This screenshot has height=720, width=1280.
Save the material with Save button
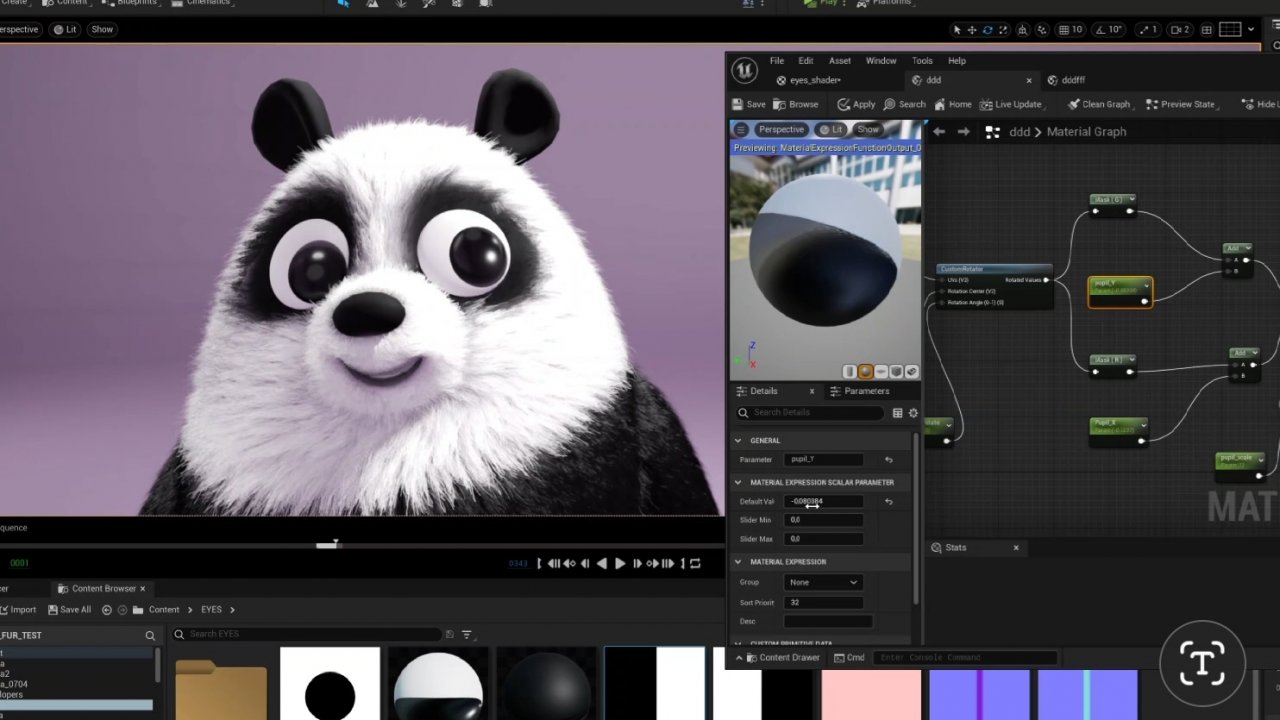point(749,104)
